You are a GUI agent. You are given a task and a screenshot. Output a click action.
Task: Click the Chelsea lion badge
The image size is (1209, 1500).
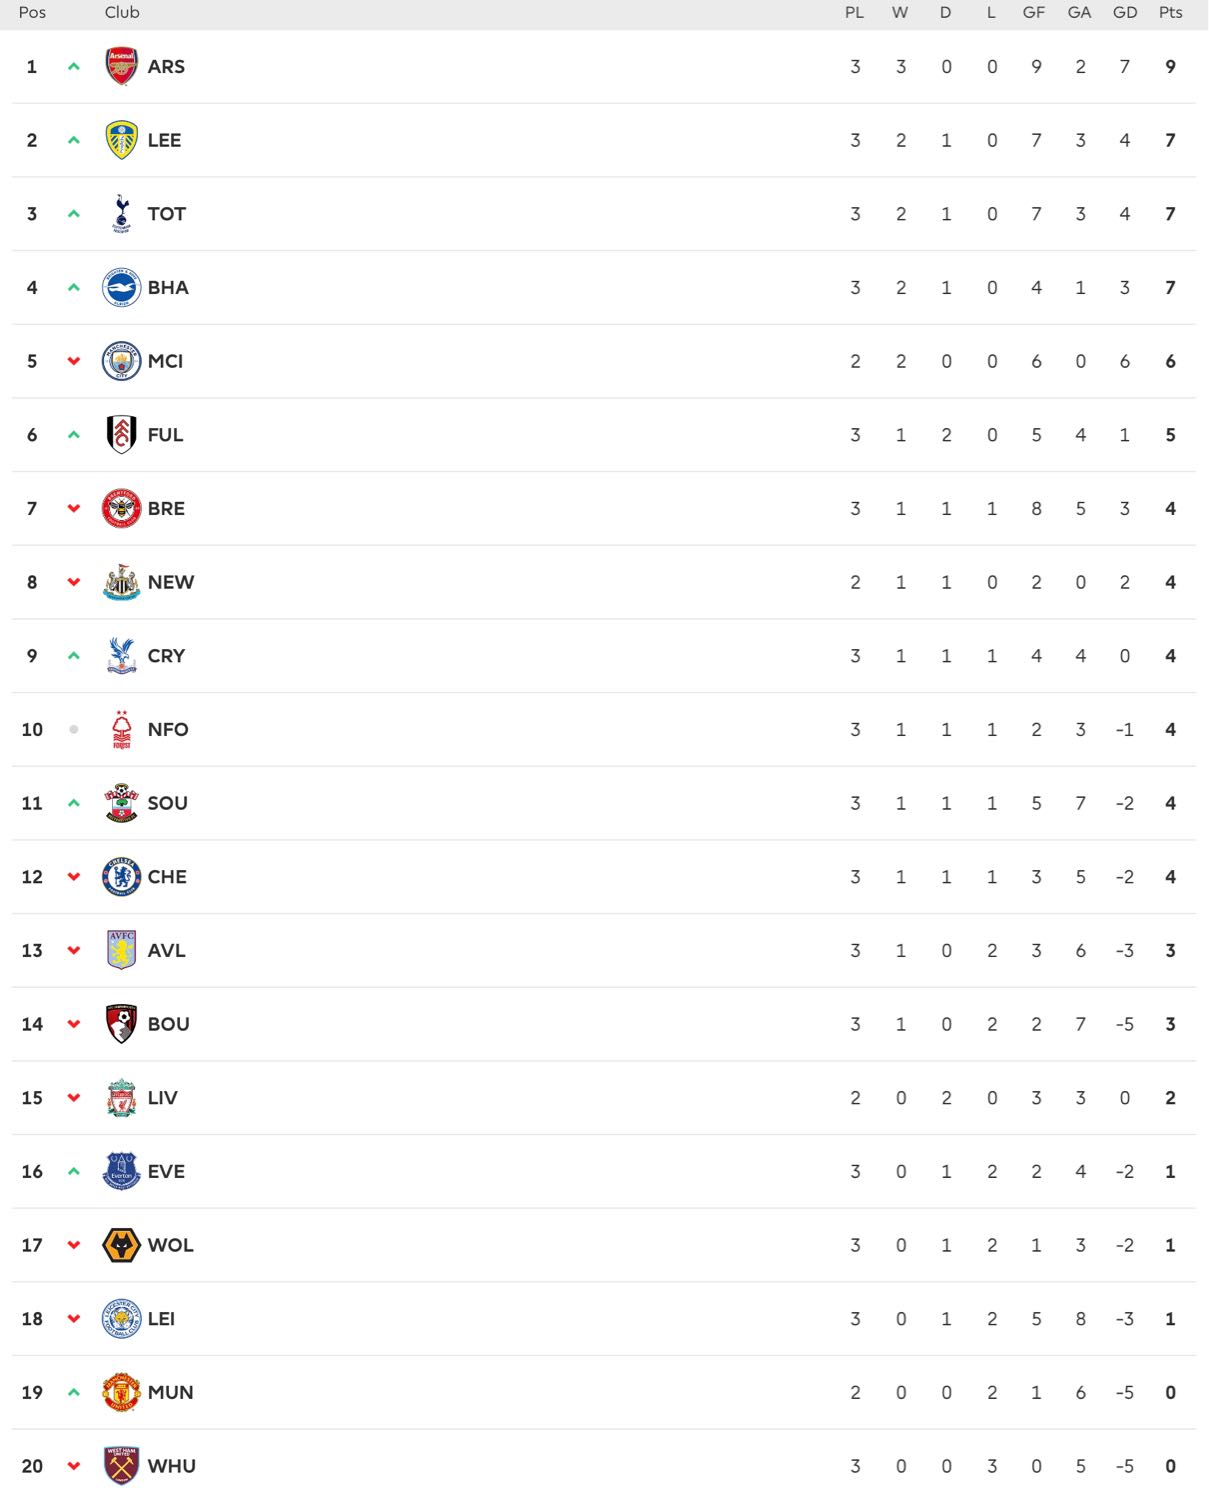121,877
